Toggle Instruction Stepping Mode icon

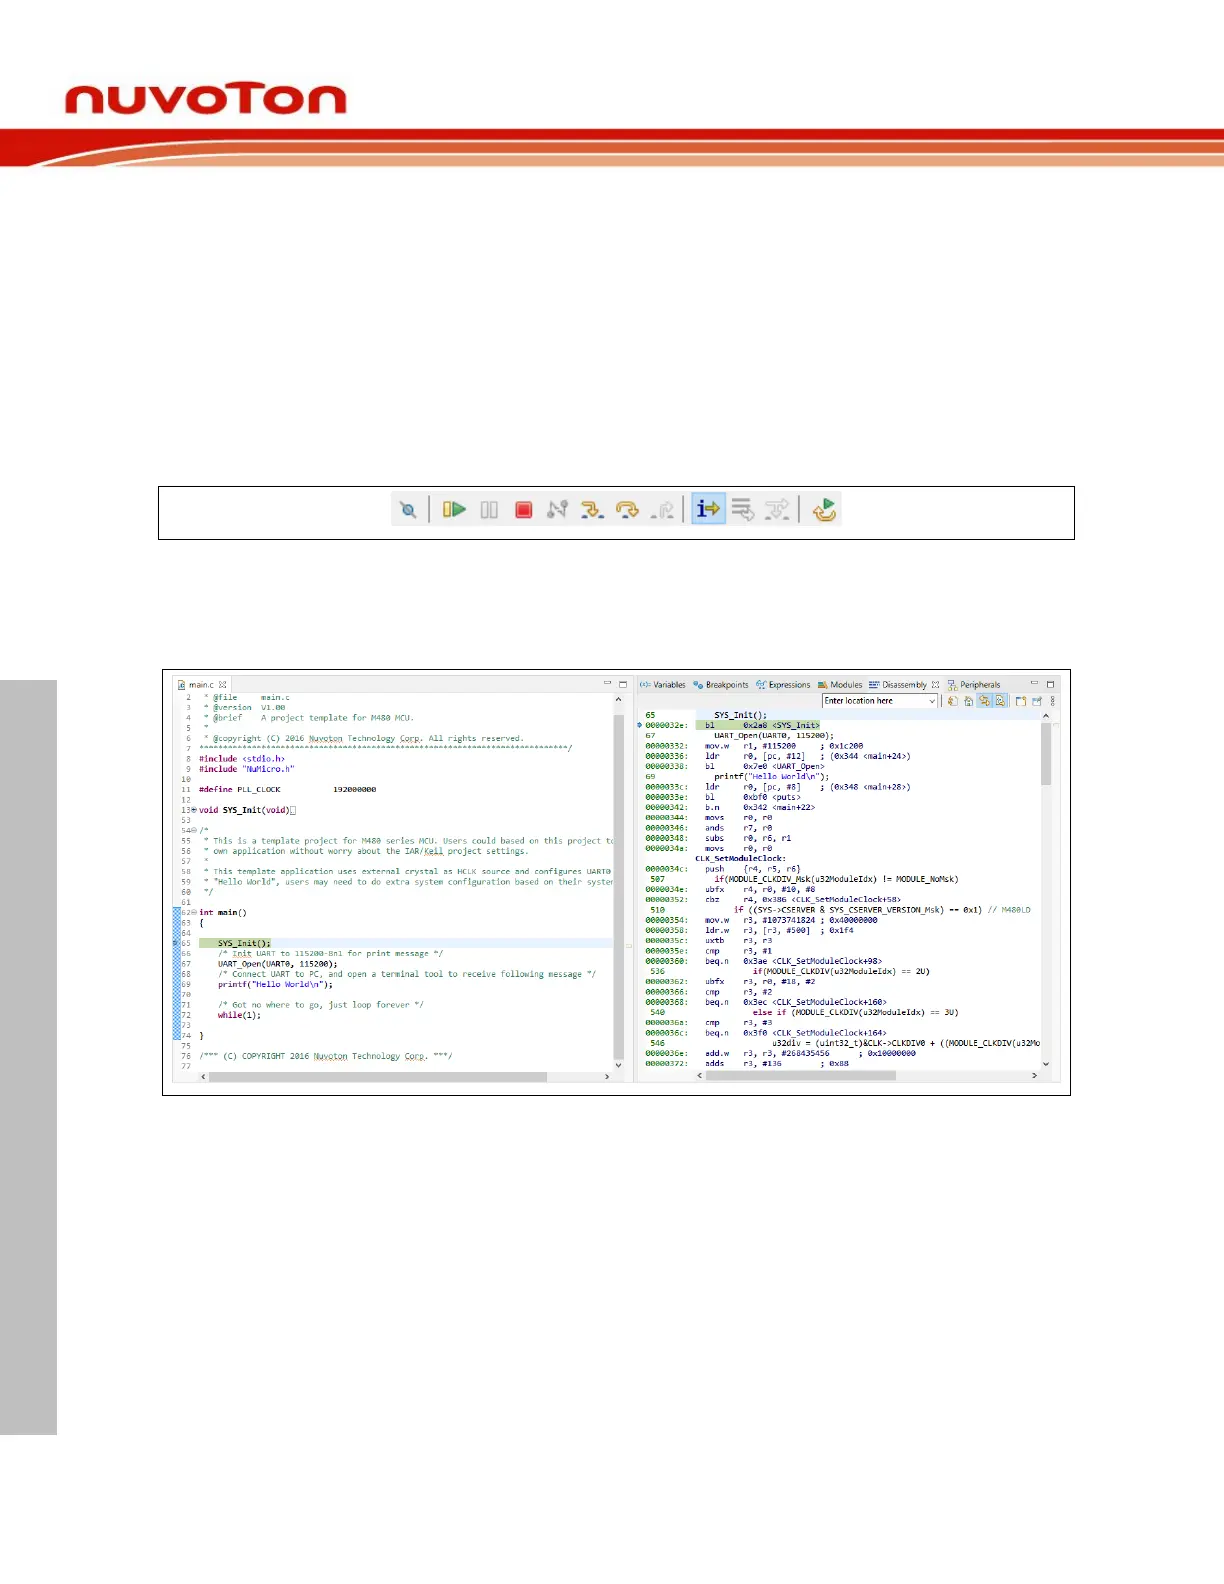708,510
